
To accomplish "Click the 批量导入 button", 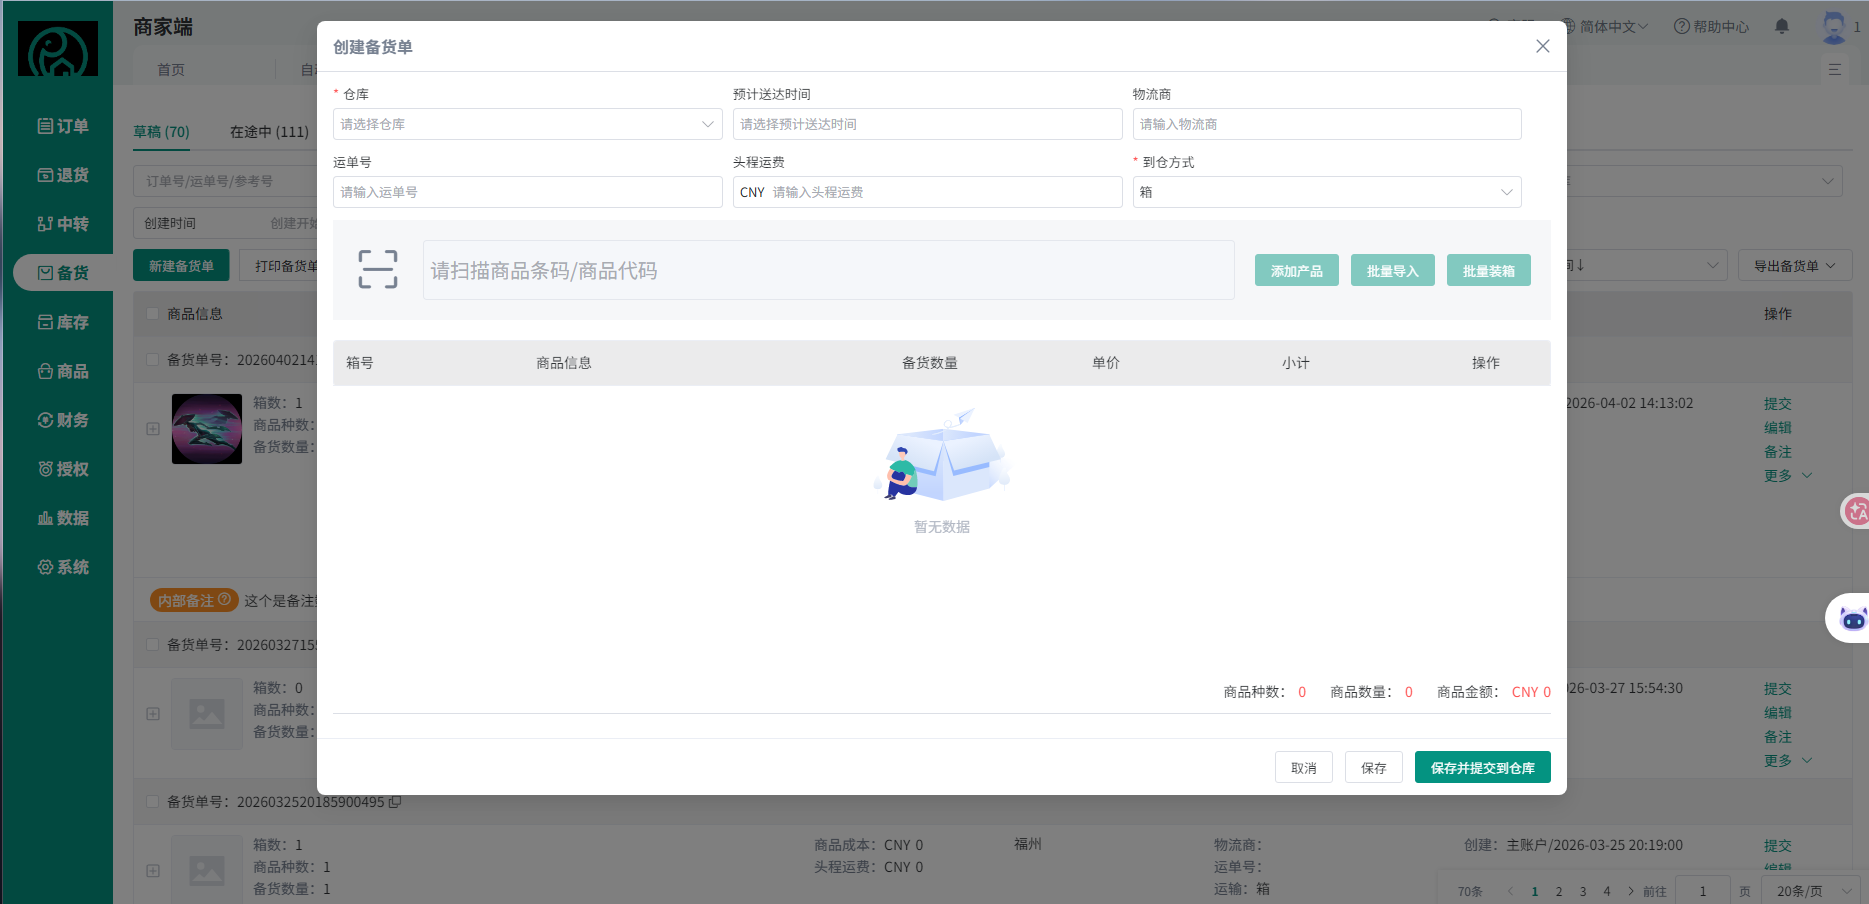I will pos(1393,270).
